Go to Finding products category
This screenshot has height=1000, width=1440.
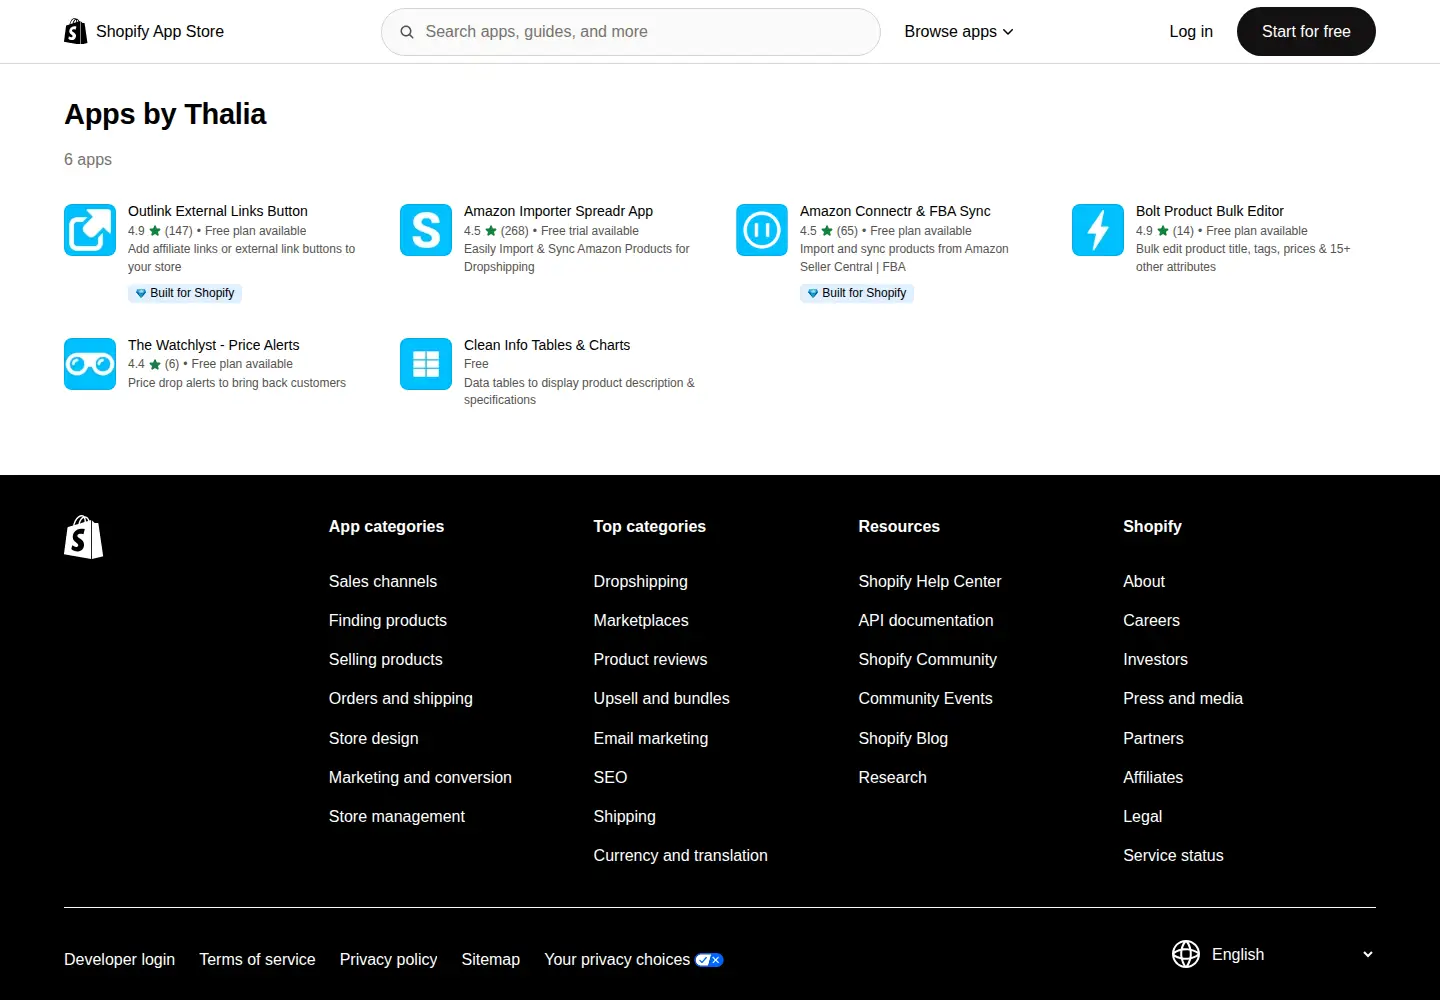[x=388, y=620]
